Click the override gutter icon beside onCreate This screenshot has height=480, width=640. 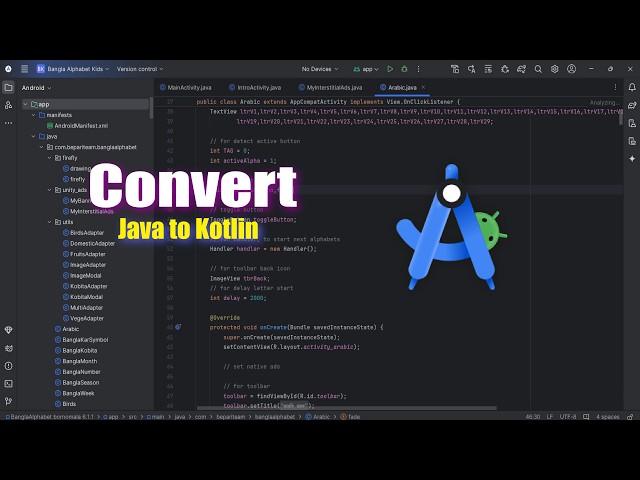click(x=178, y=327)
